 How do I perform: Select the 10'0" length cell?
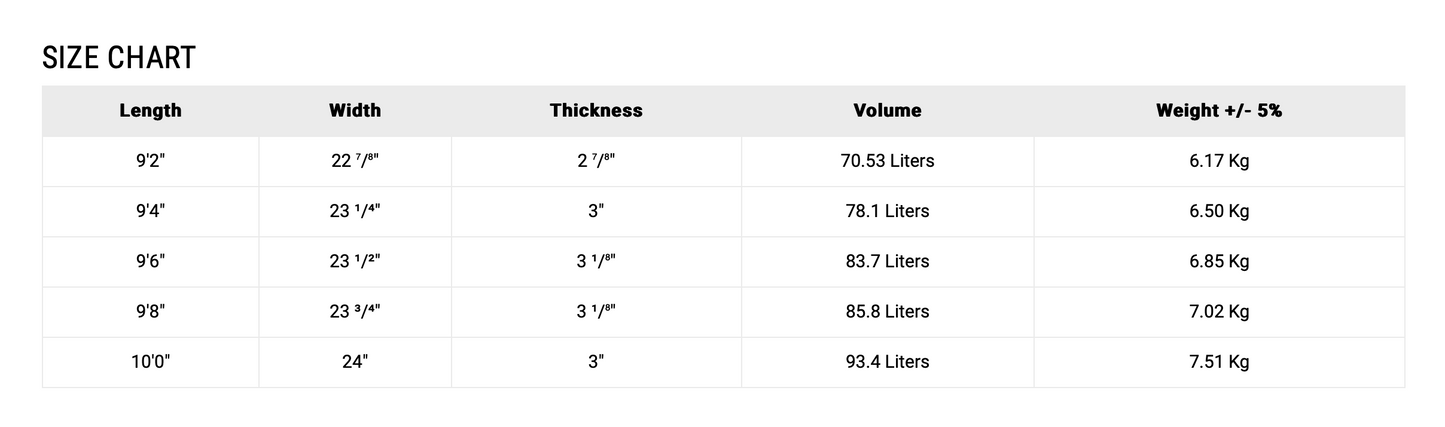pyautogui.click(x=150, y=361)
